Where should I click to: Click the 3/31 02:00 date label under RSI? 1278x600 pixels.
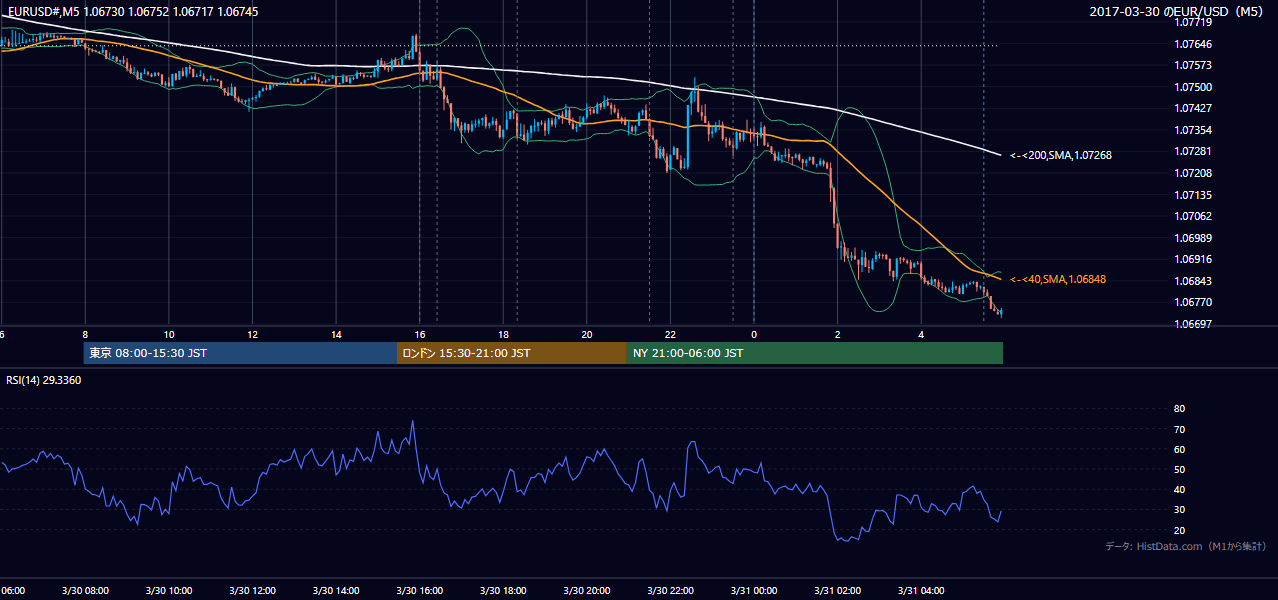click(x=838, y=590)
